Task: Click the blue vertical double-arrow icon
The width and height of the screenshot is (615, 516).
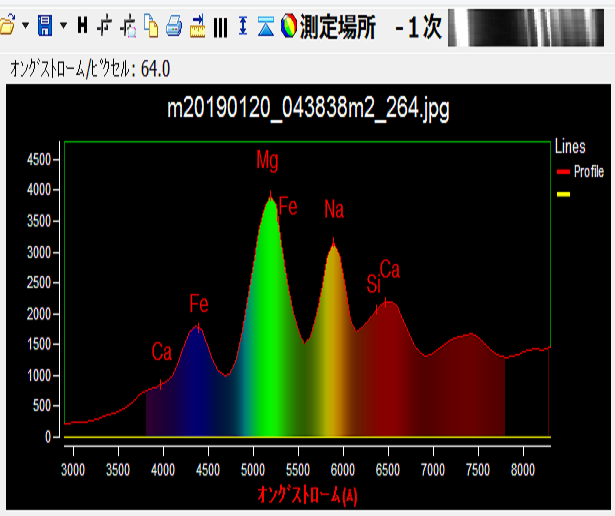Action: 243,27
